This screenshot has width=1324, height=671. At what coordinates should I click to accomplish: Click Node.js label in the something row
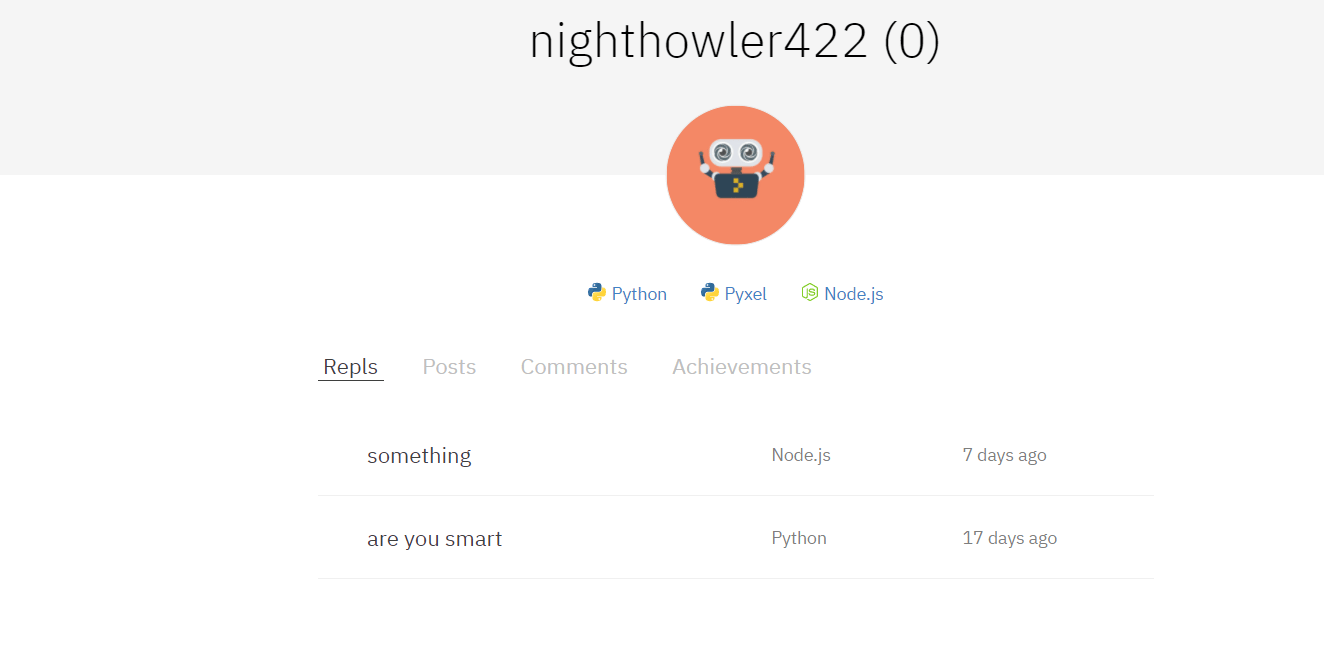click(x=801, y=455)
